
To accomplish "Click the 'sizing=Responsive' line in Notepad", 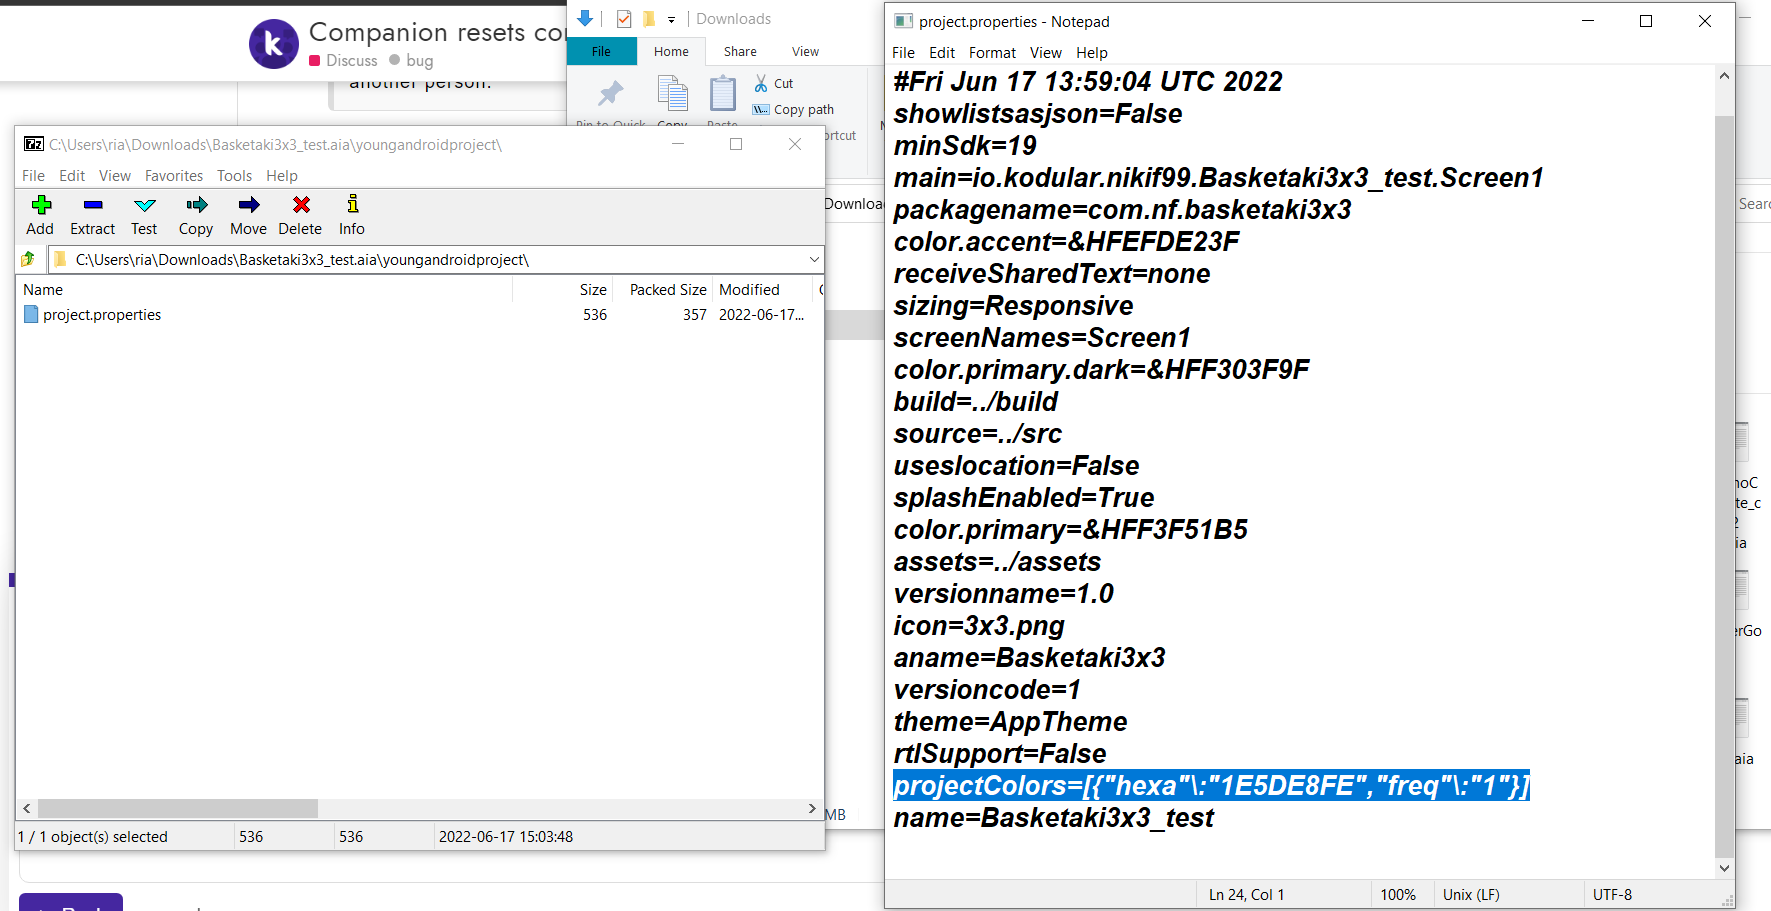I will [x=1013, y=306].
